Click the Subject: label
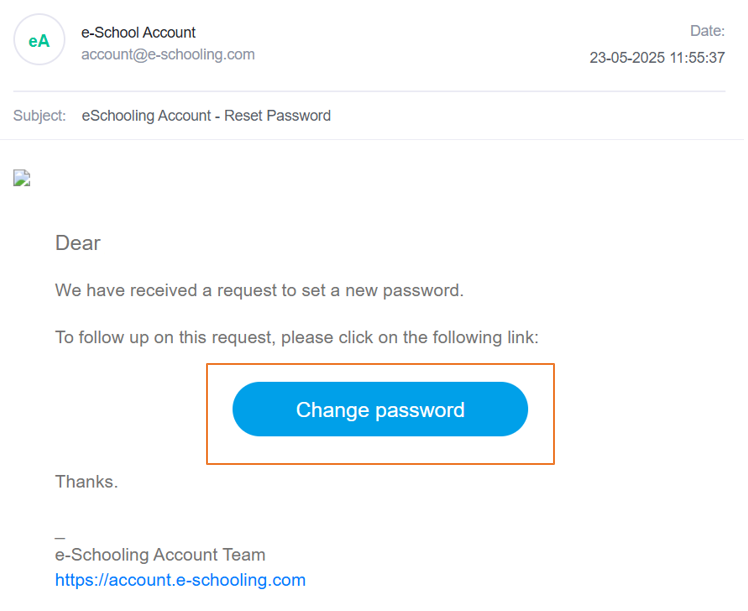The image size is (748, 611). point(40,115)
